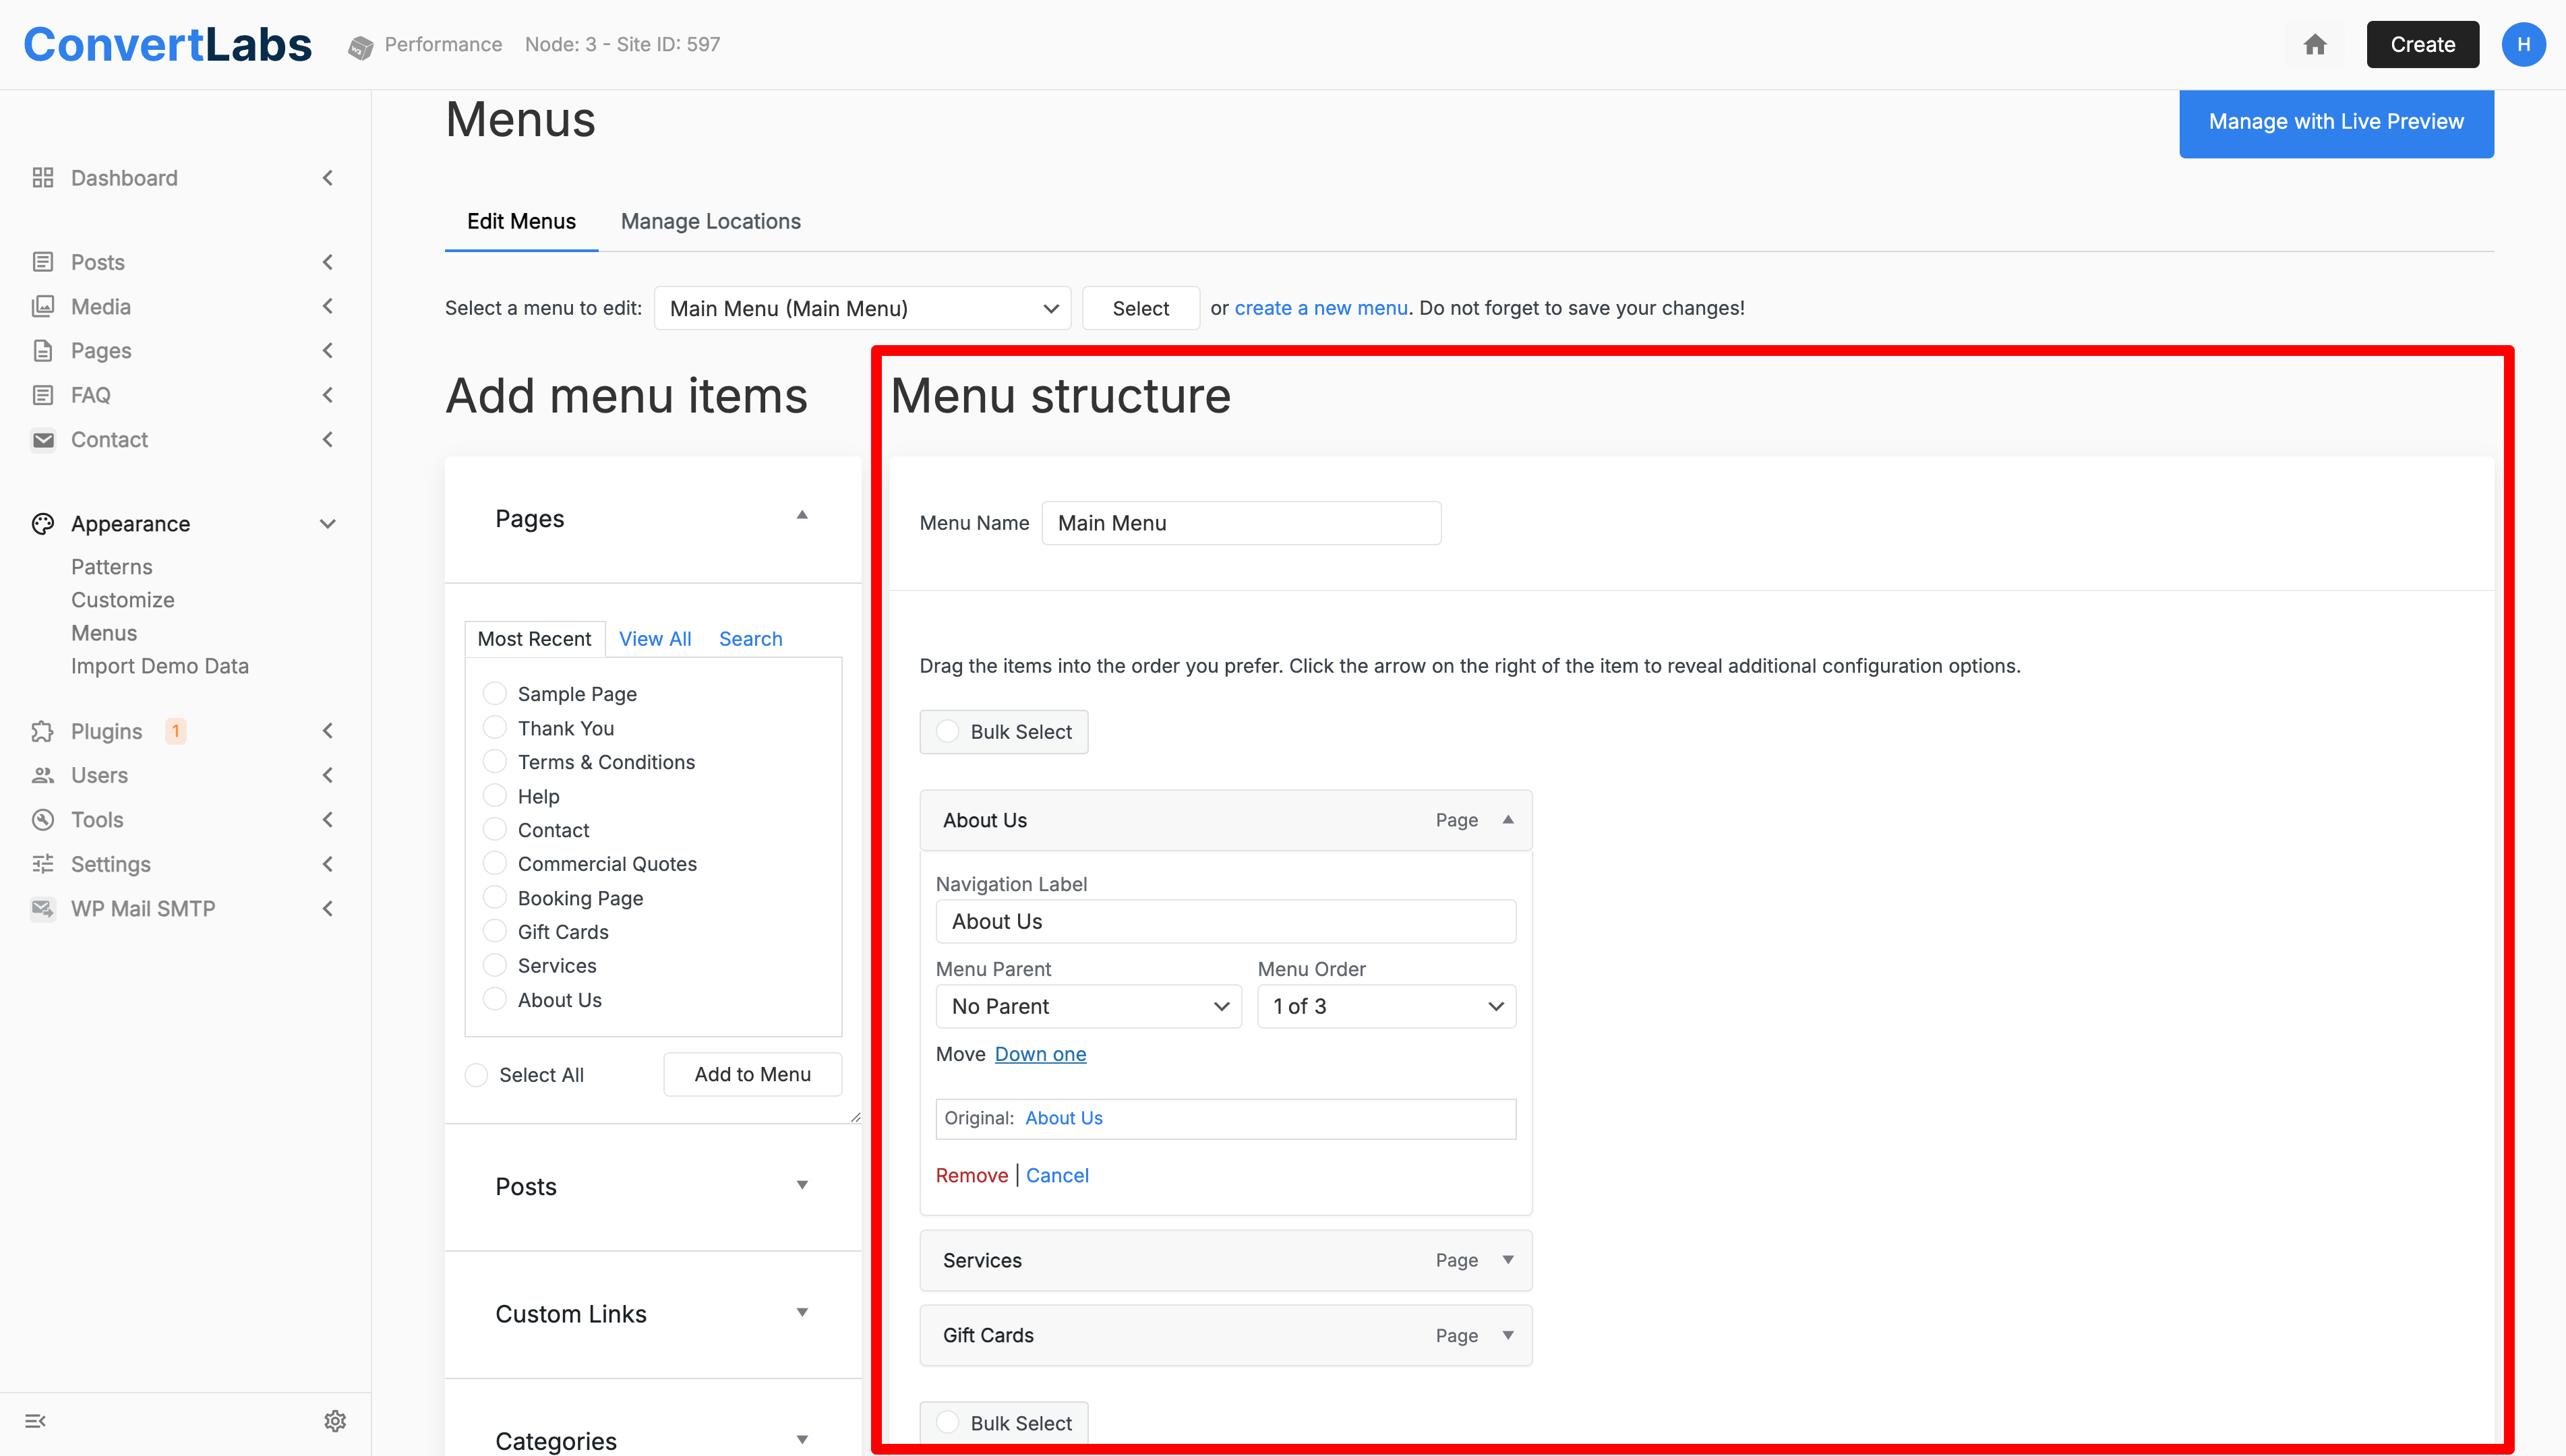Image resolution: width=2566 pixels, height=1456 pixels.
Task: Click the Media library icon
Action: point(42,307)
